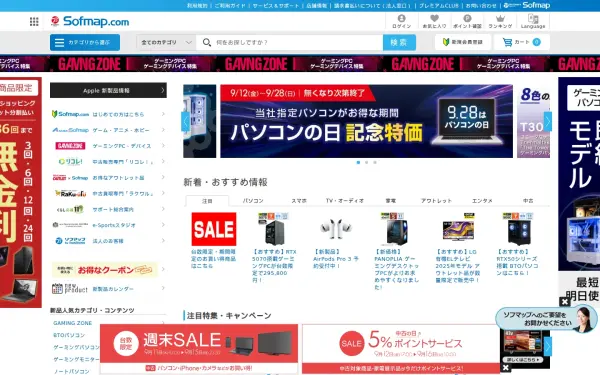600x375 pixels.
Task: Open the 週末SALE bottom banner
Action: 199,348
